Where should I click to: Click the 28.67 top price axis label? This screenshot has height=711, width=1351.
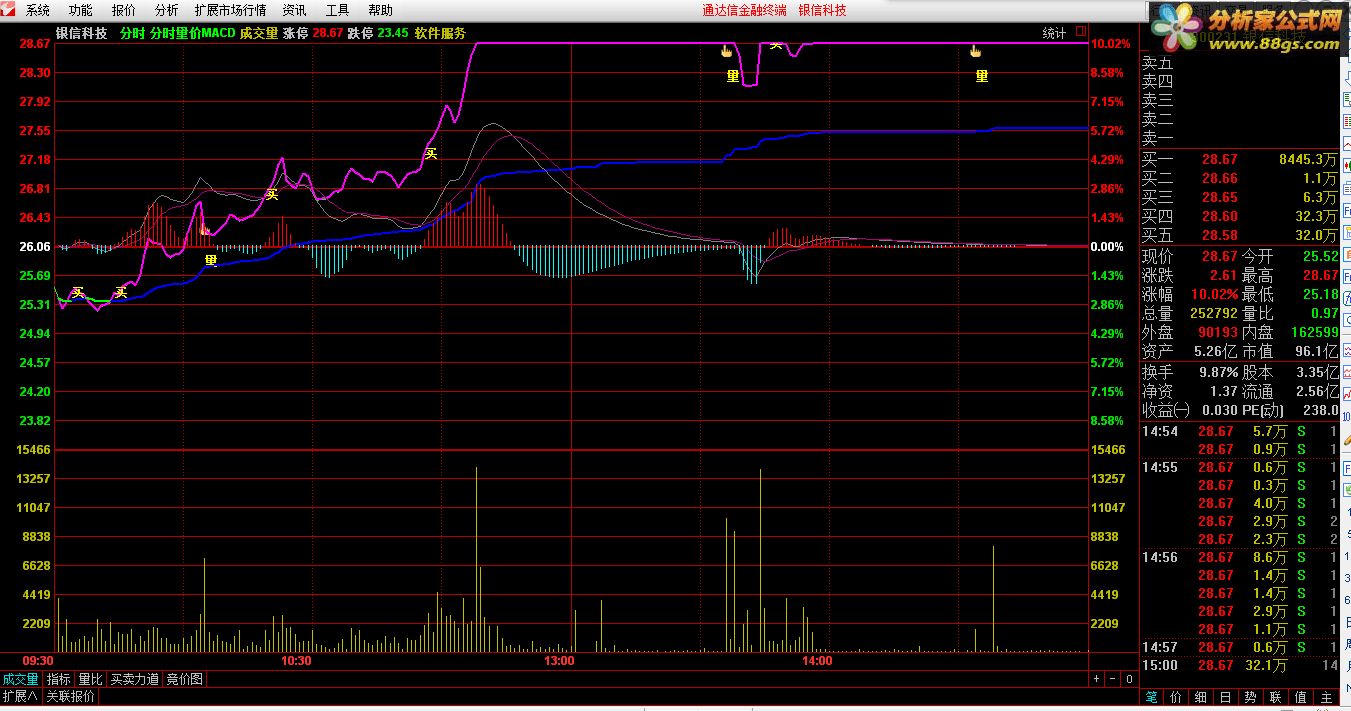tap(35, 44)
